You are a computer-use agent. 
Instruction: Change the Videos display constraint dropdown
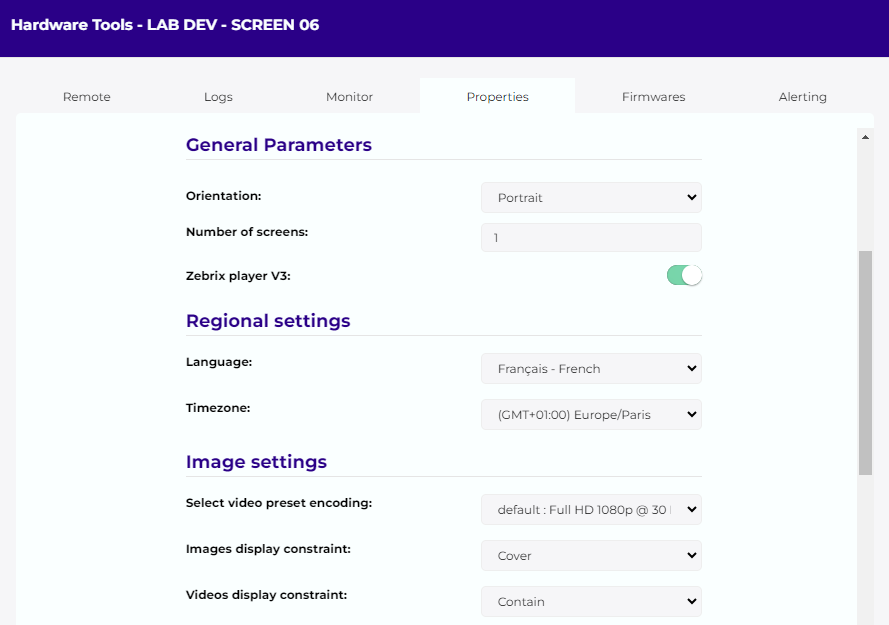[591, 602]
